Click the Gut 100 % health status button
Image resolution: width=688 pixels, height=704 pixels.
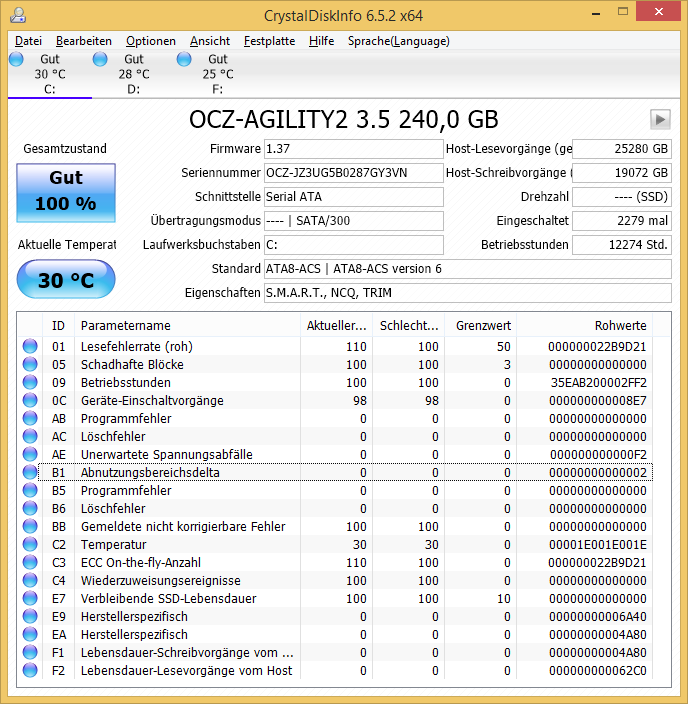coord(66,193)
